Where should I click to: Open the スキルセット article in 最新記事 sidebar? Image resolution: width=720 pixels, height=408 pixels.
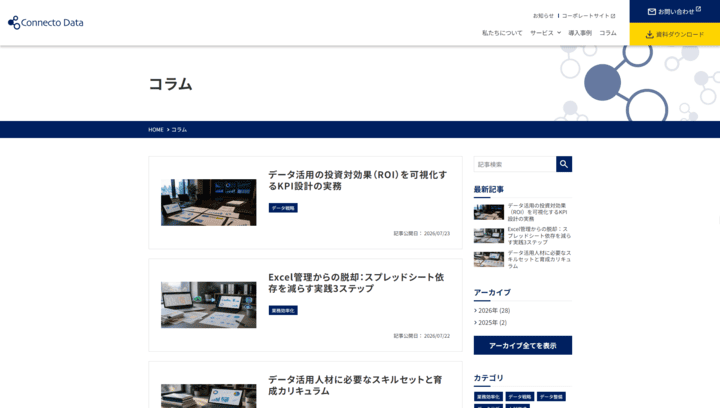coord(539,259)
